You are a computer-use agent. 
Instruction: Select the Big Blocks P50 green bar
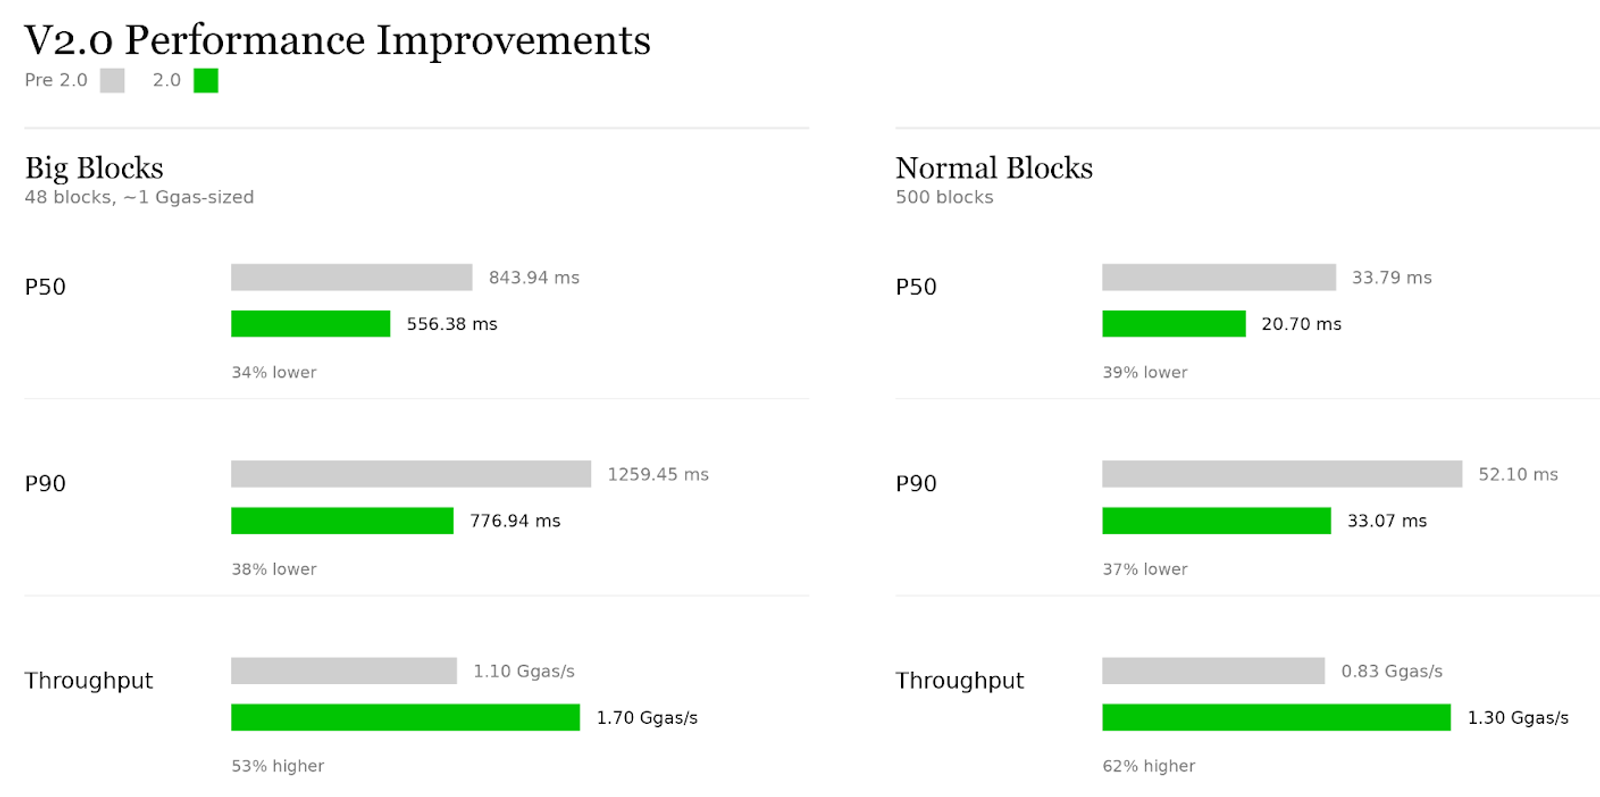click(310, 323)
